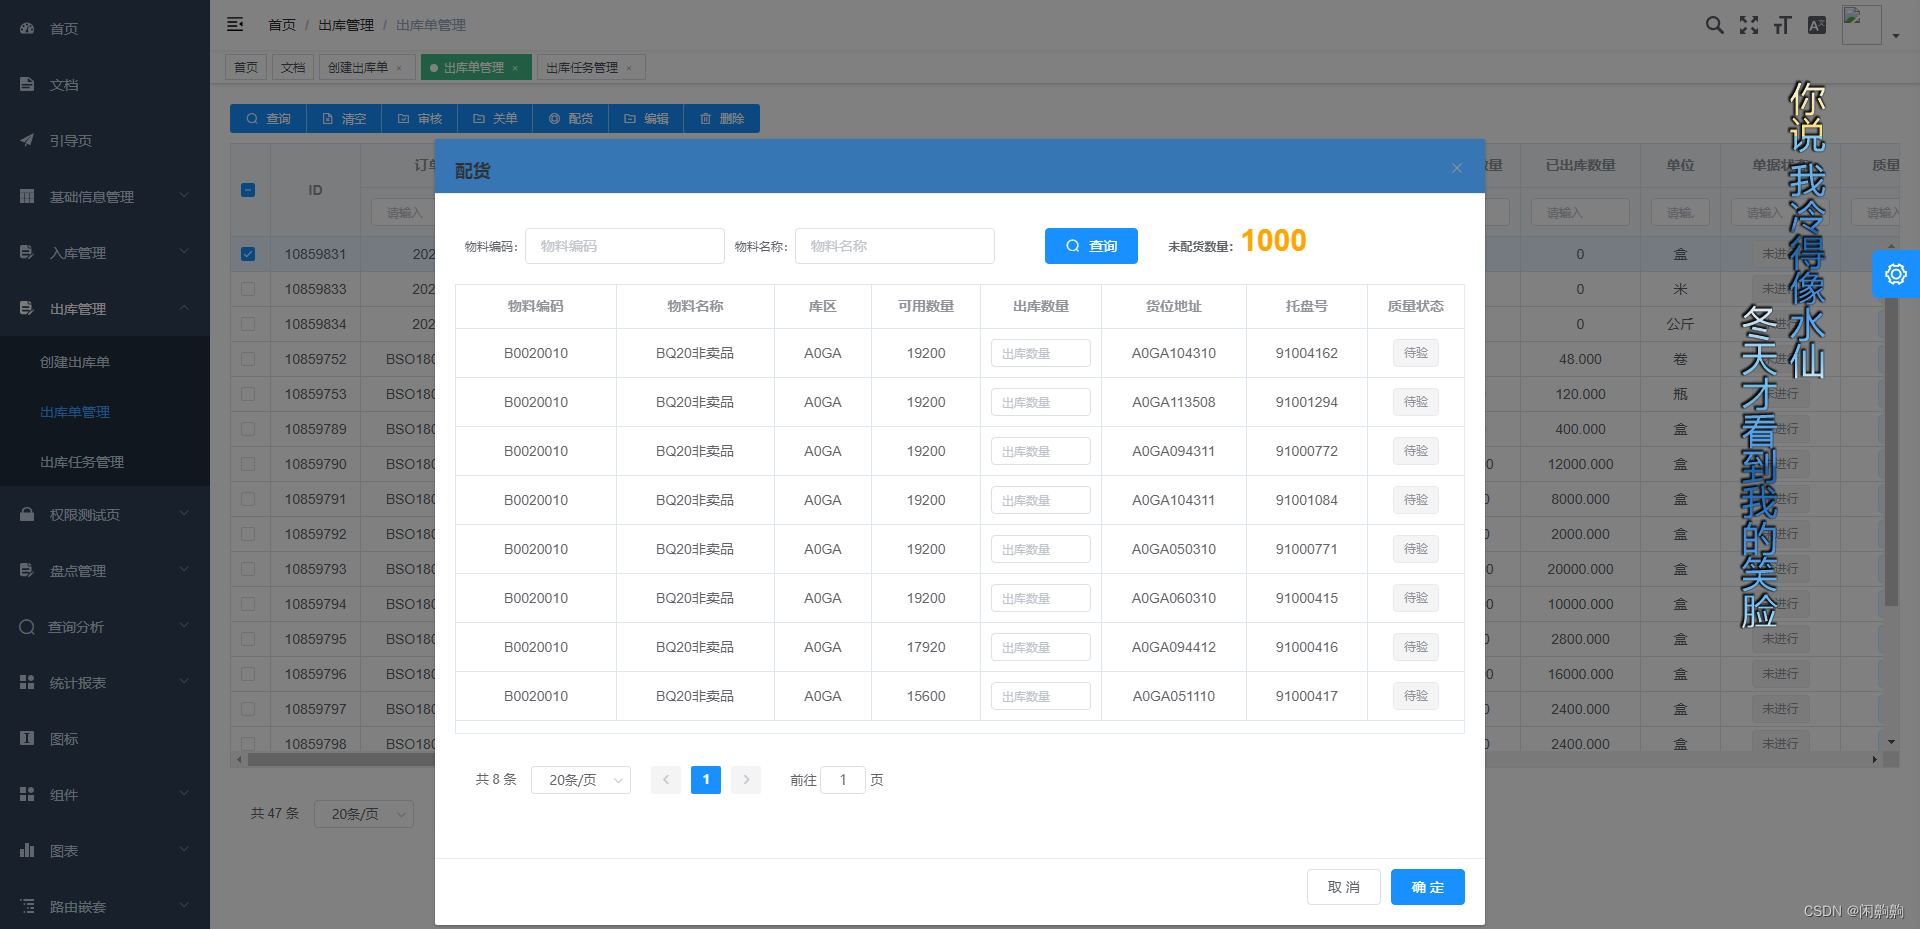The height and width of the screenshot is (929, 1920).
Task: Click the 出库管理 sidebar icon
Action: coord(27,309)
